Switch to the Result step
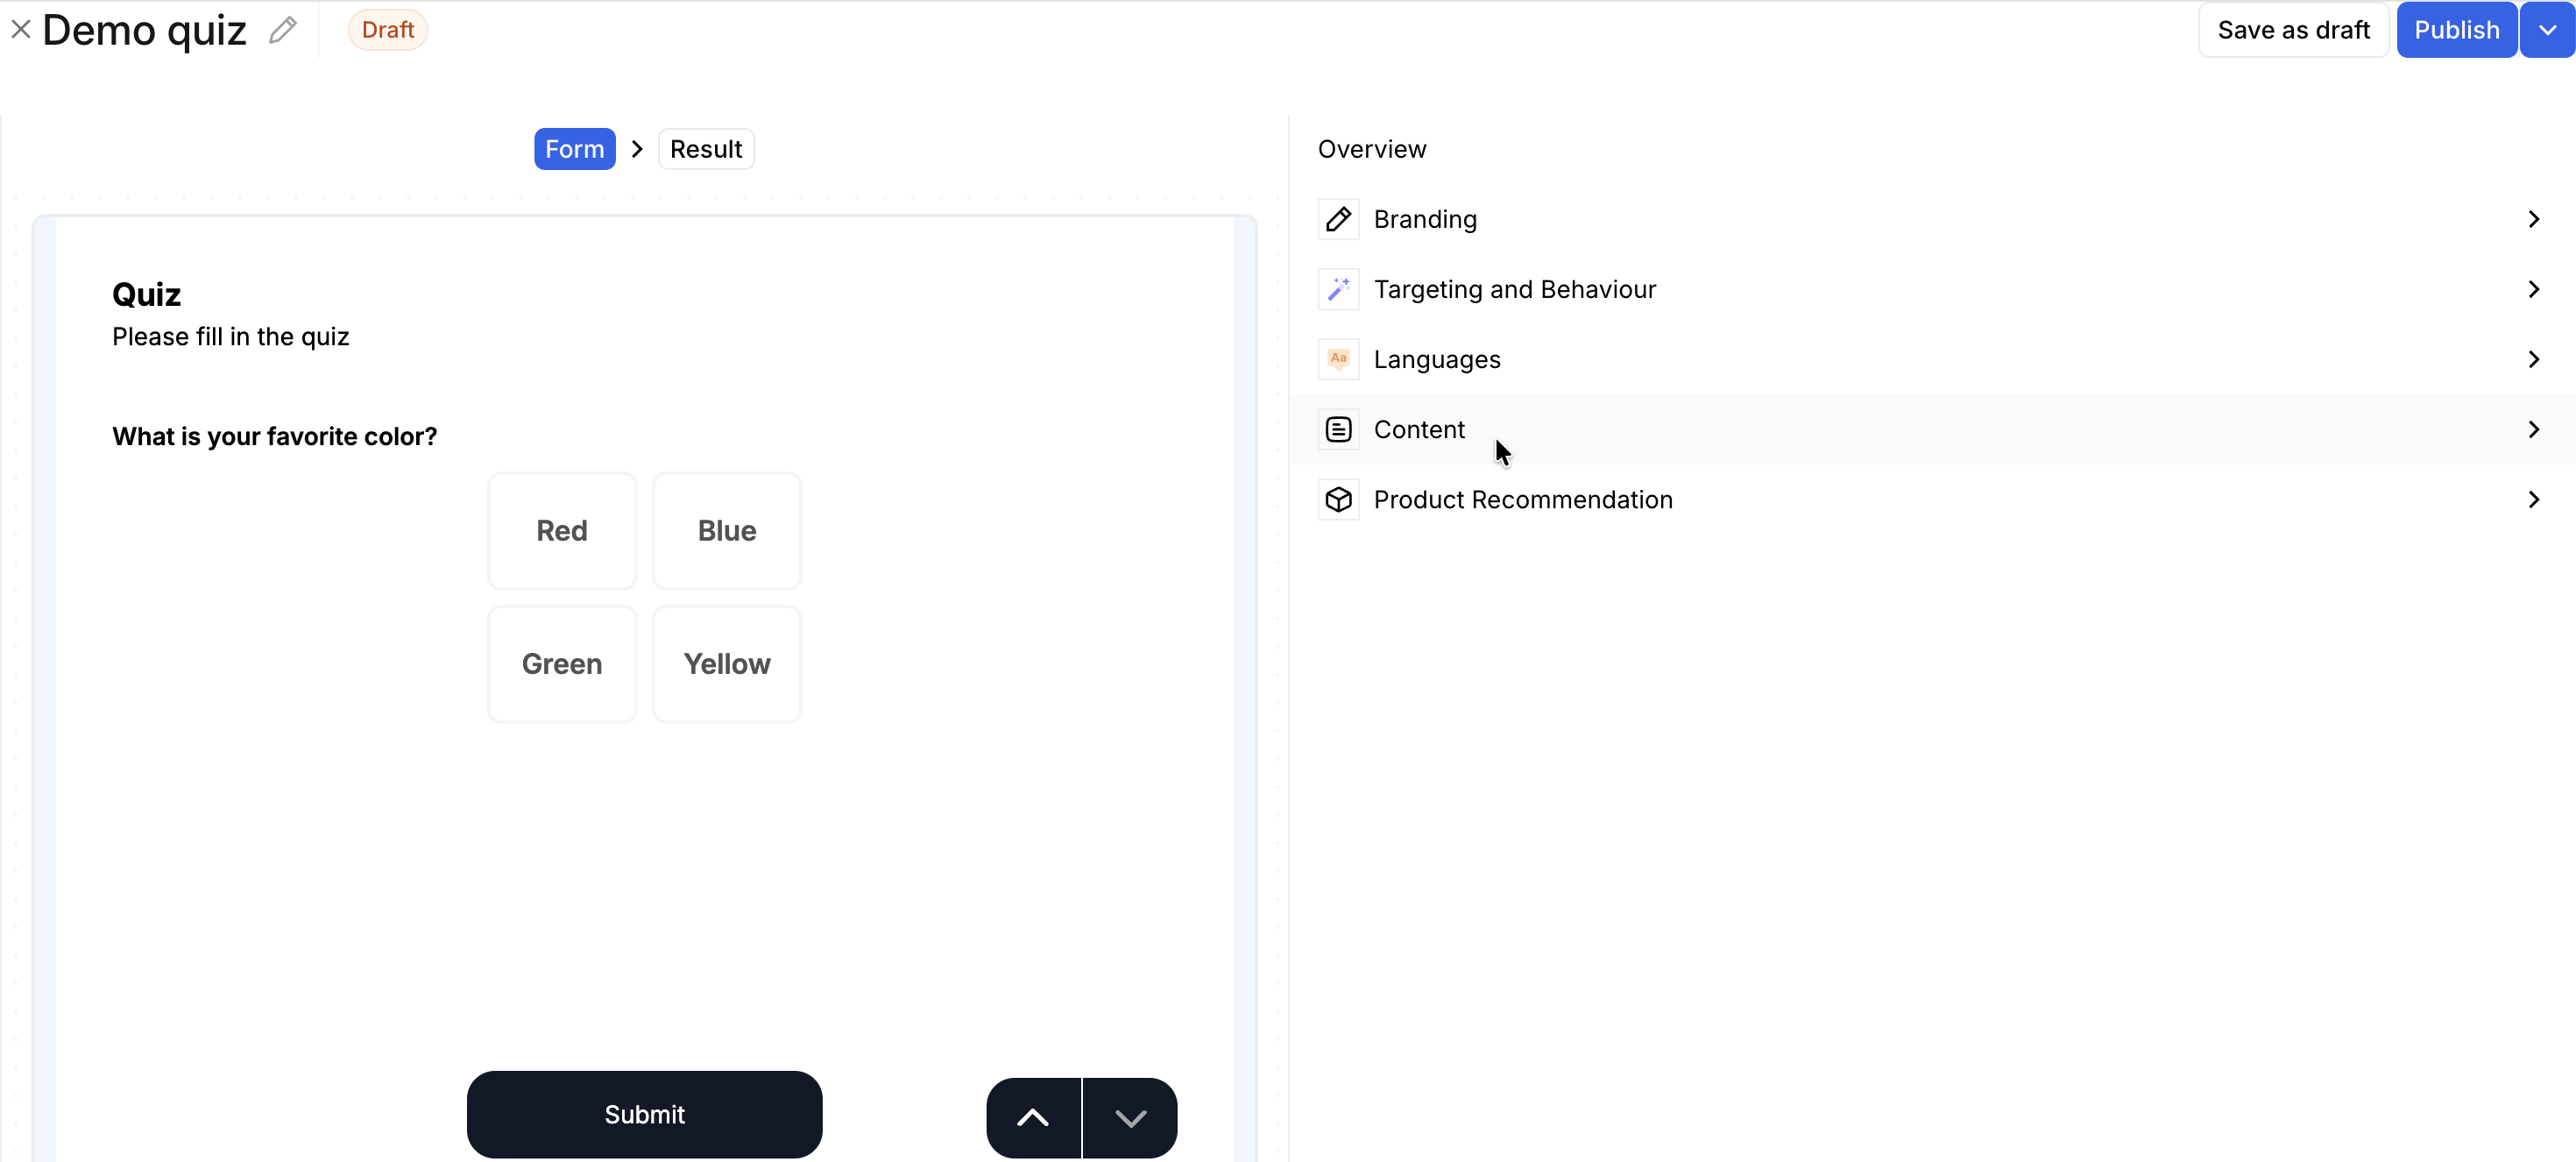2576x1162 pixels. (706, 149)
